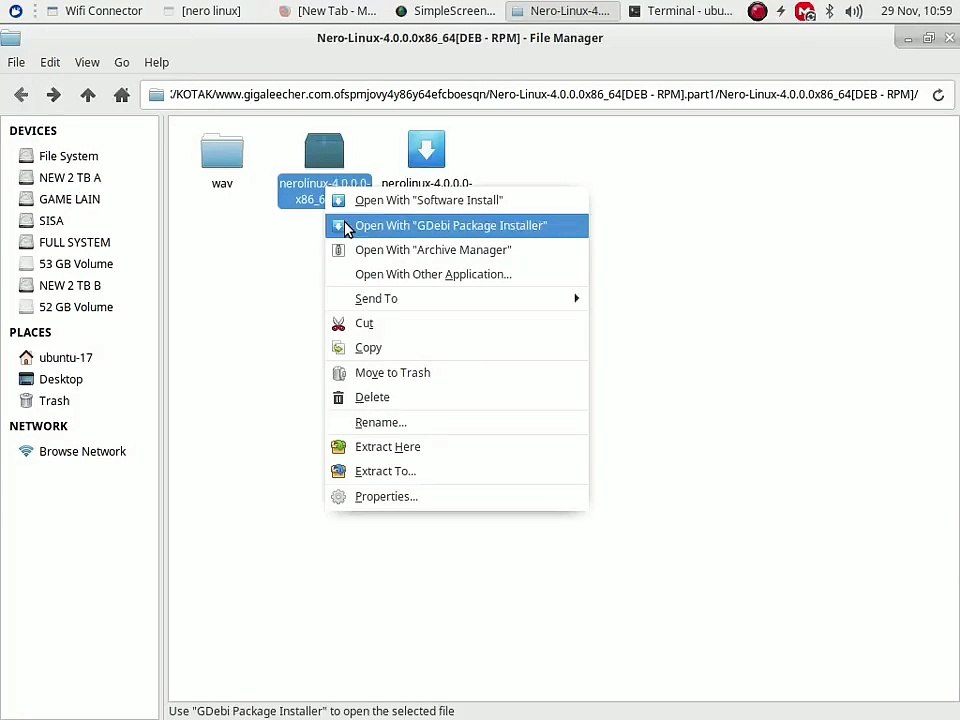Reload the folder with the refresh icon
The height and width of the screenshot is (720, 960).
pyautogui.click(x=938, y=95)
